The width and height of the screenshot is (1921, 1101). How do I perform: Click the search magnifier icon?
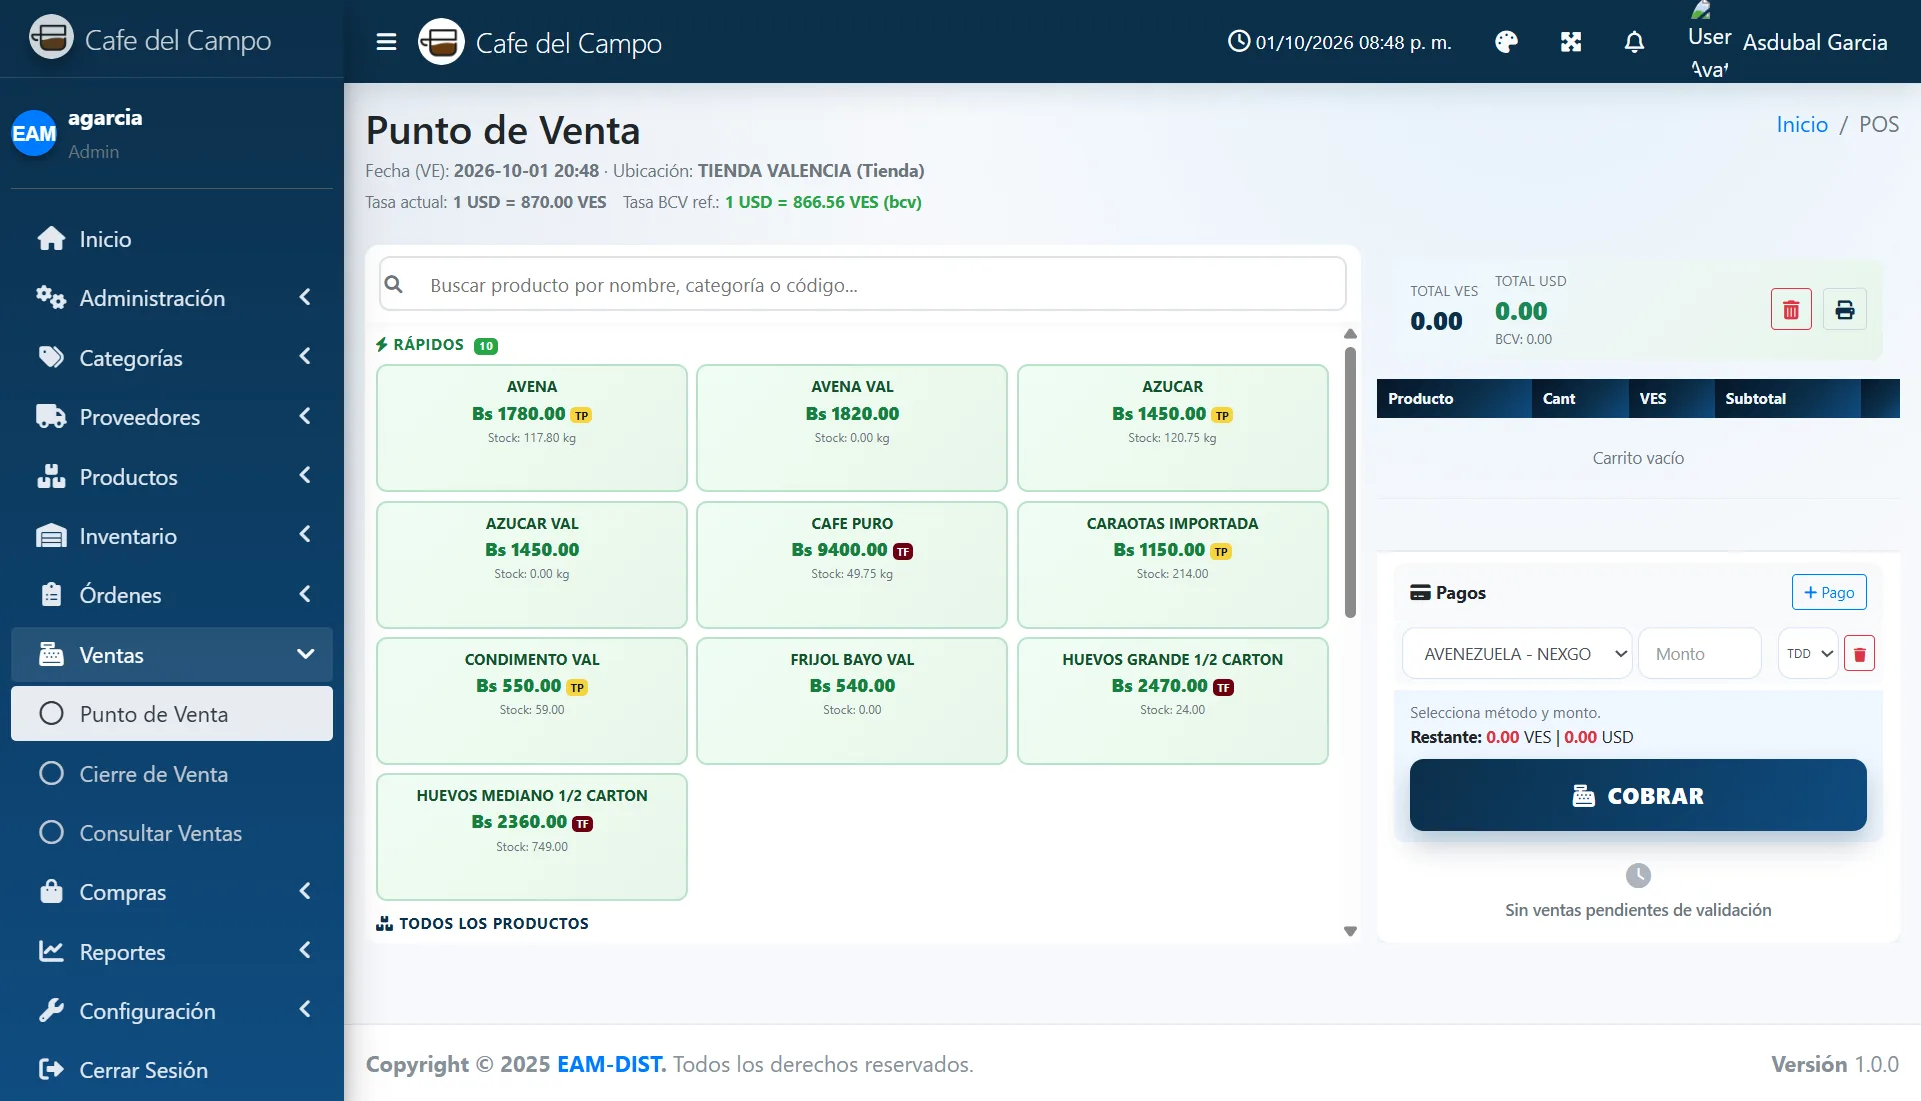click(394, 285)
